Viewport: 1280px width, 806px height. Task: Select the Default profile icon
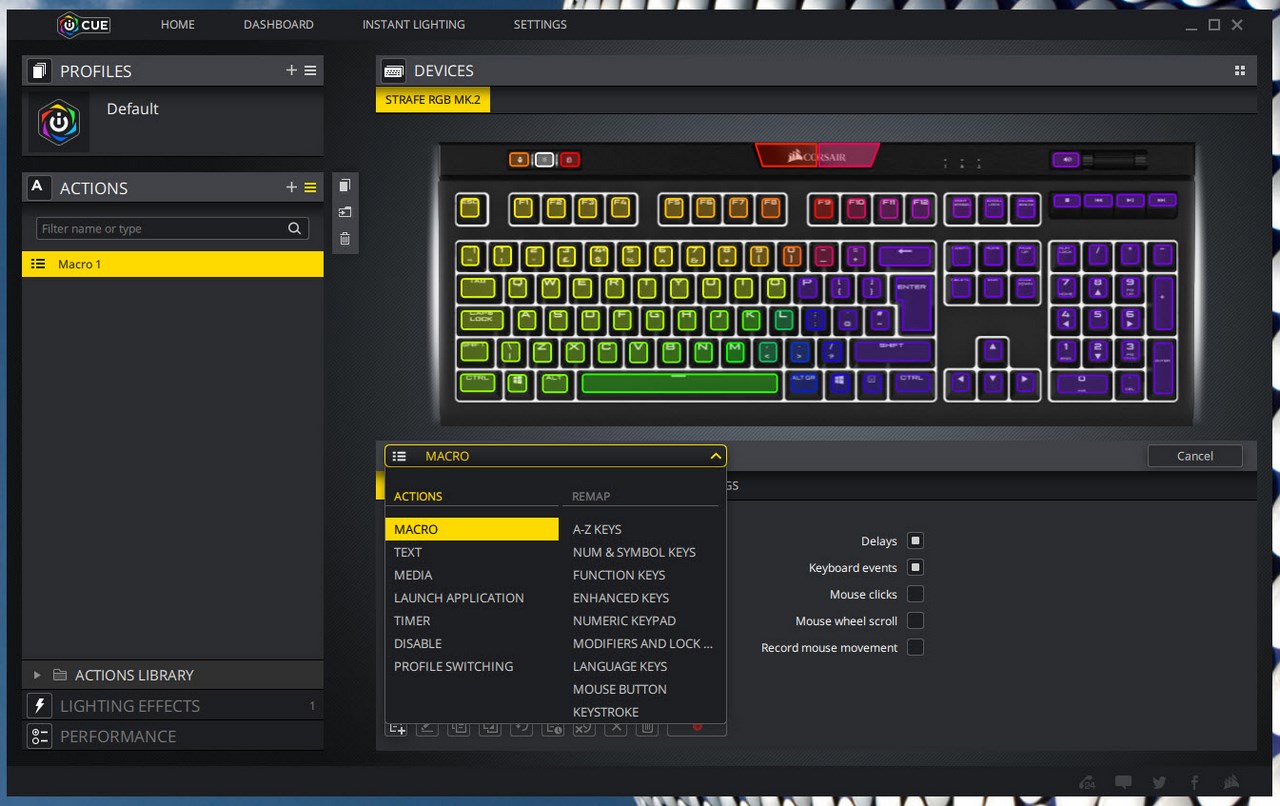(x=59, y=122)
